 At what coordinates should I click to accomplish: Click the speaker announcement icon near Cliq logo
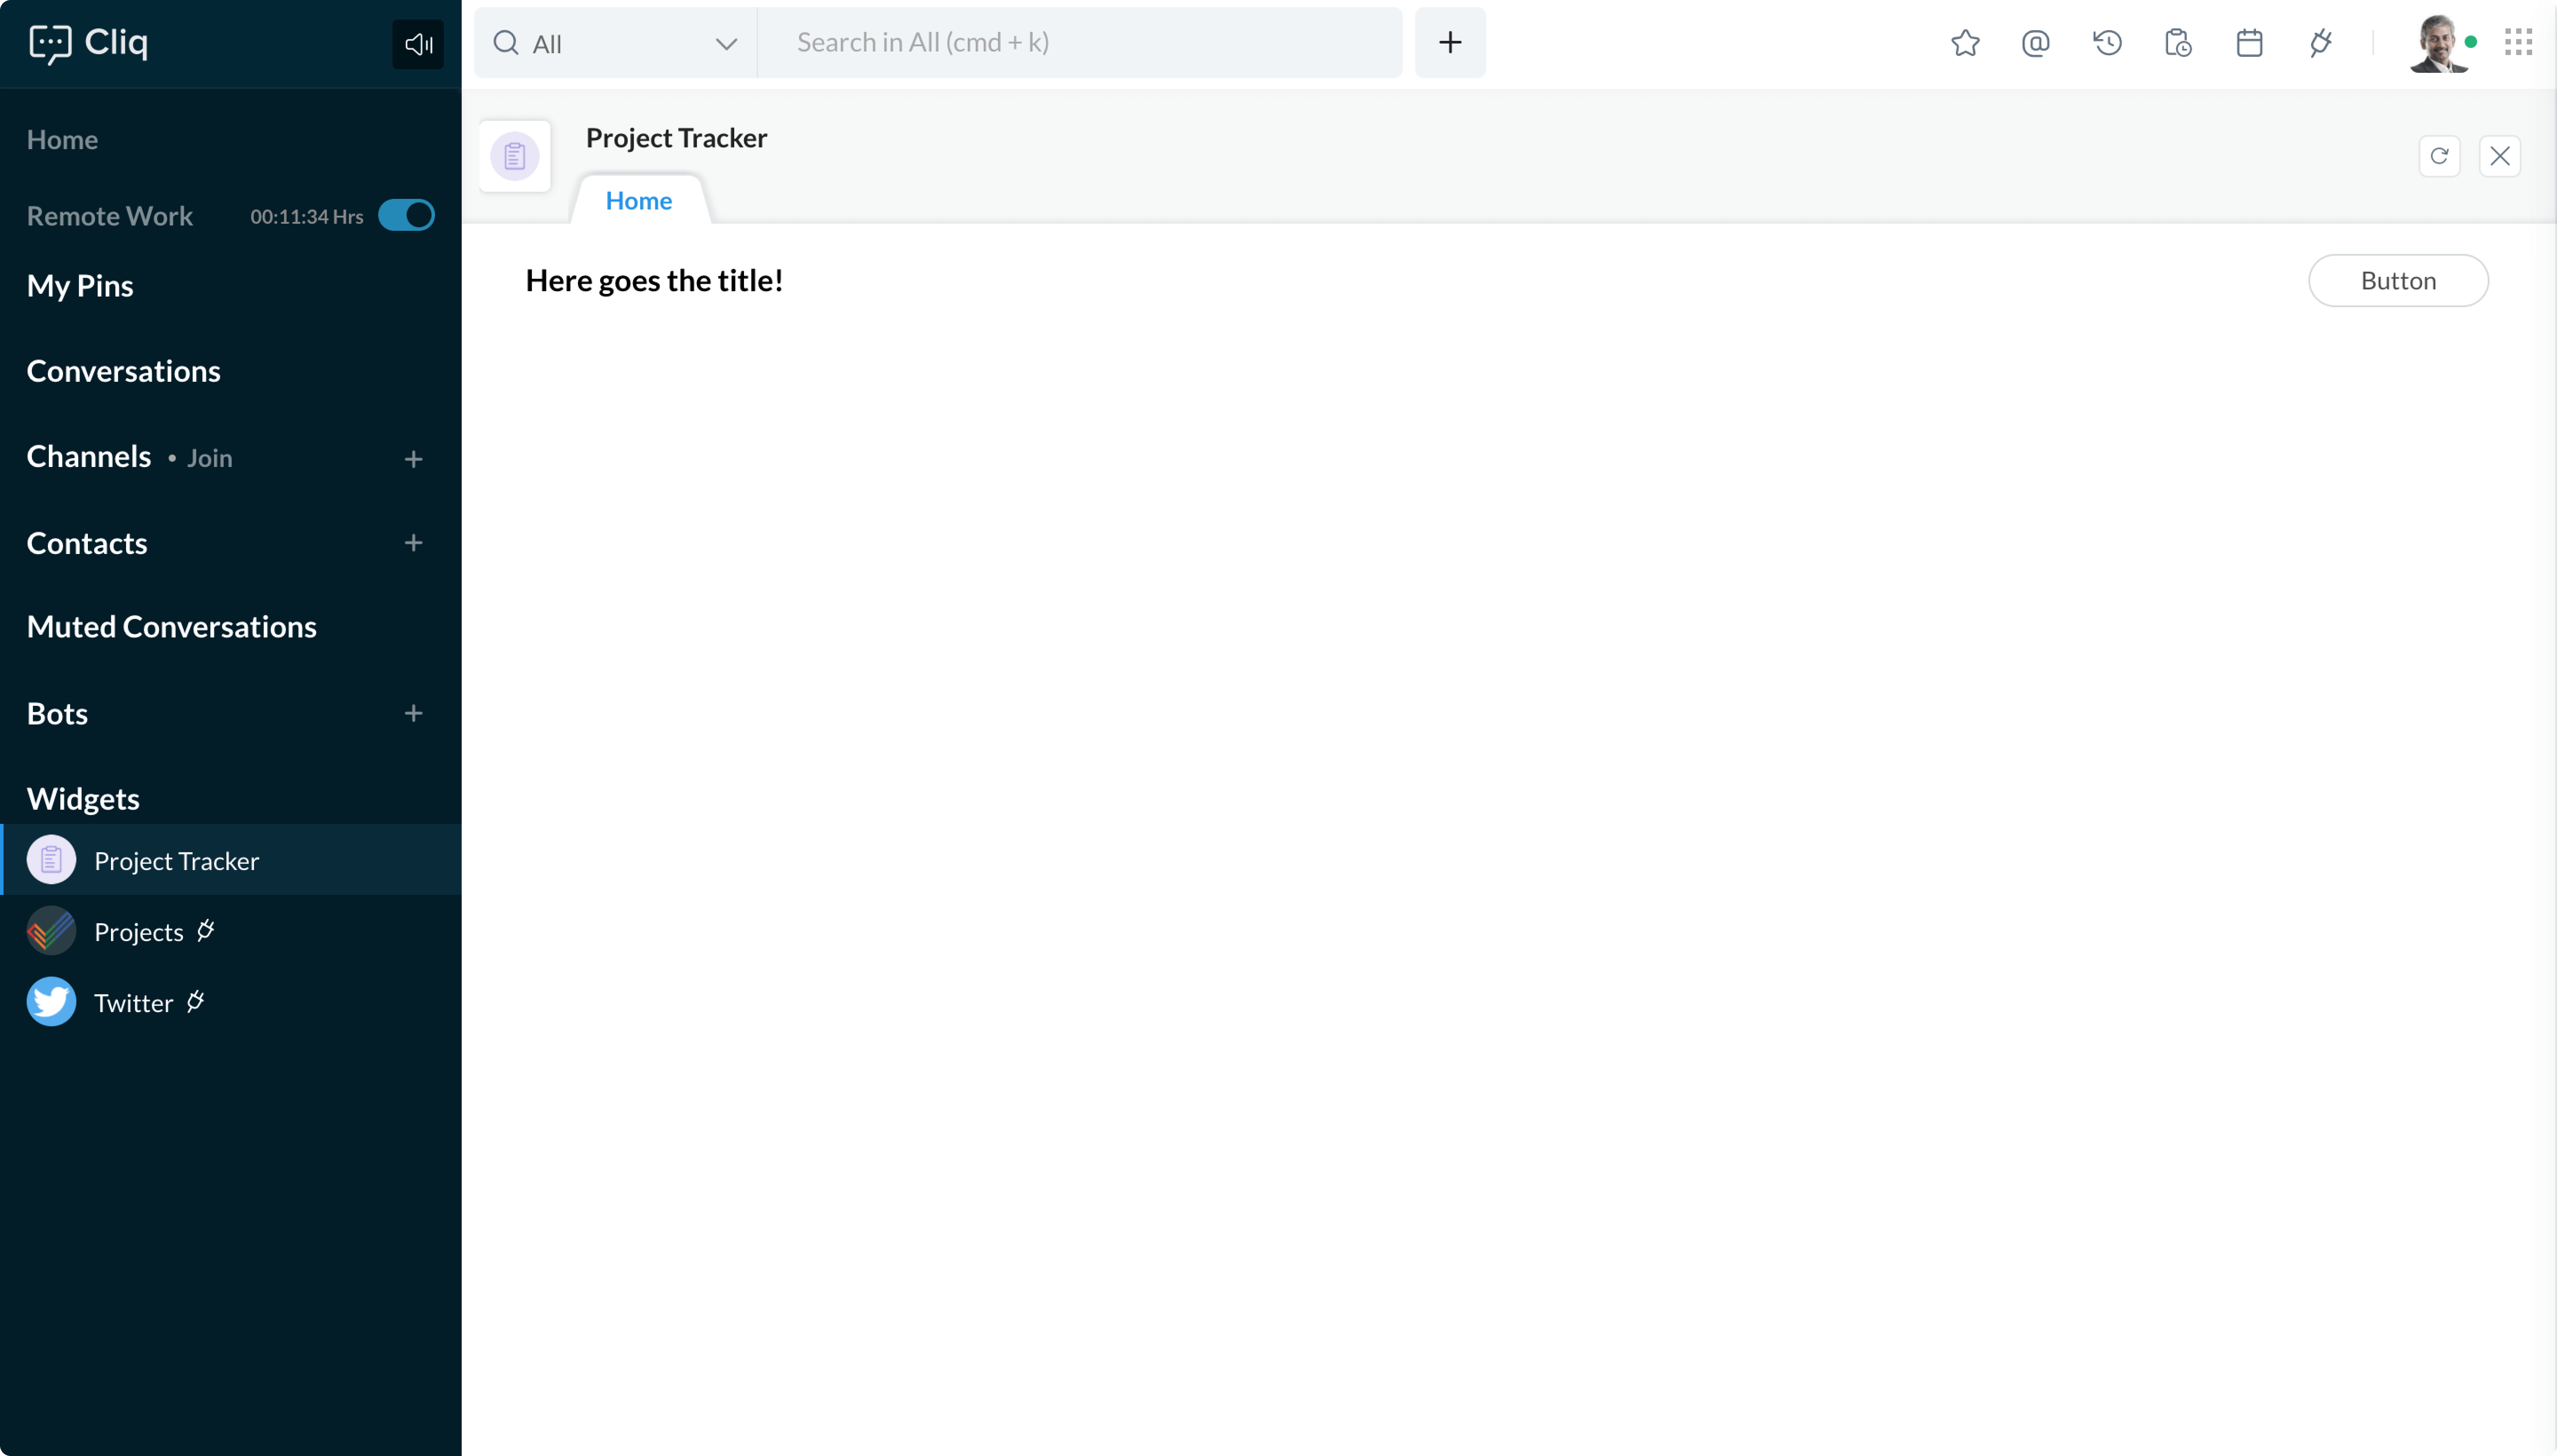point(418,44)
